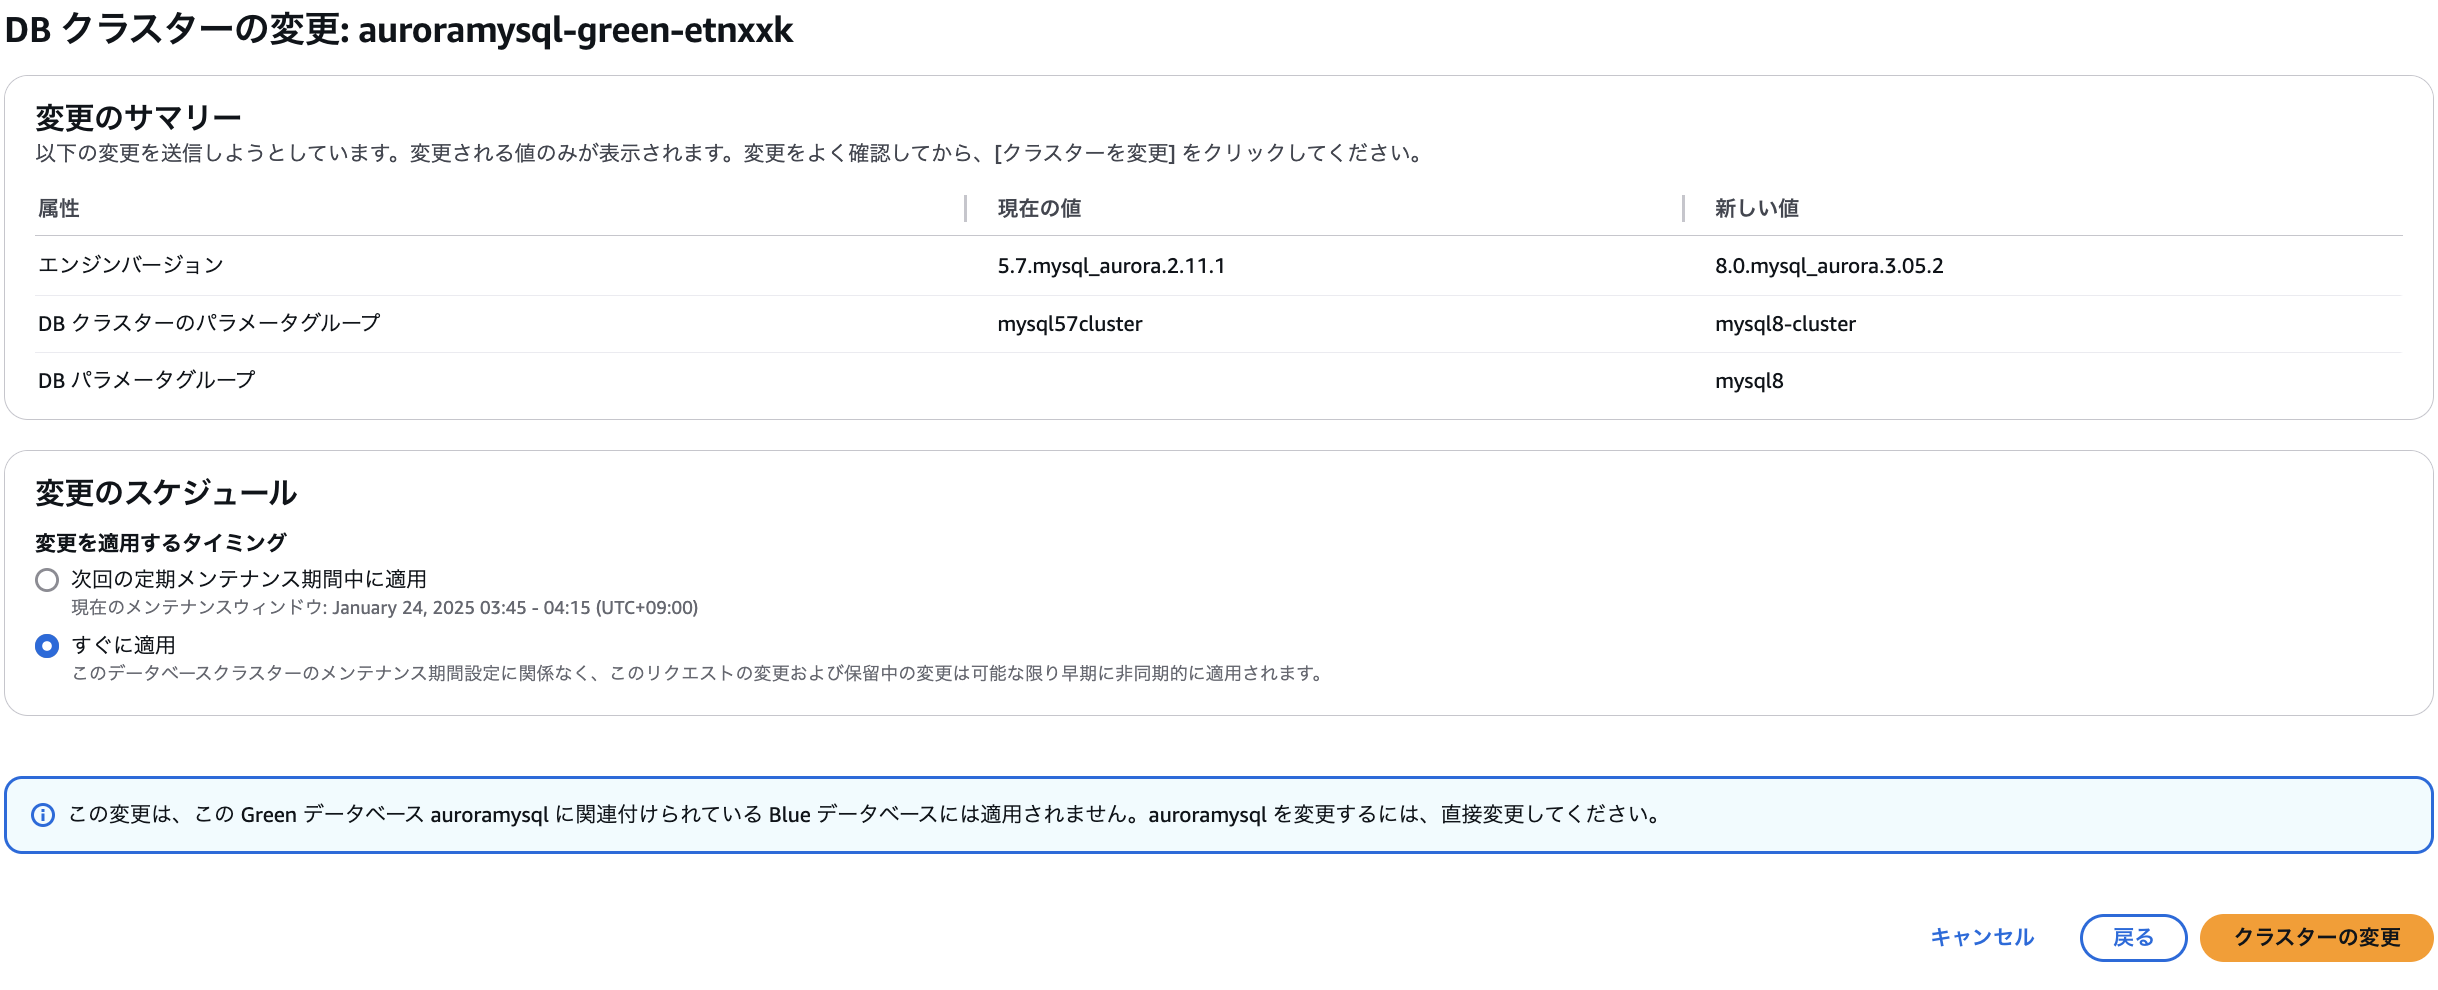Click the 変更のスケジュール section heading
The image size is (2438, 990).
point(166,492)
